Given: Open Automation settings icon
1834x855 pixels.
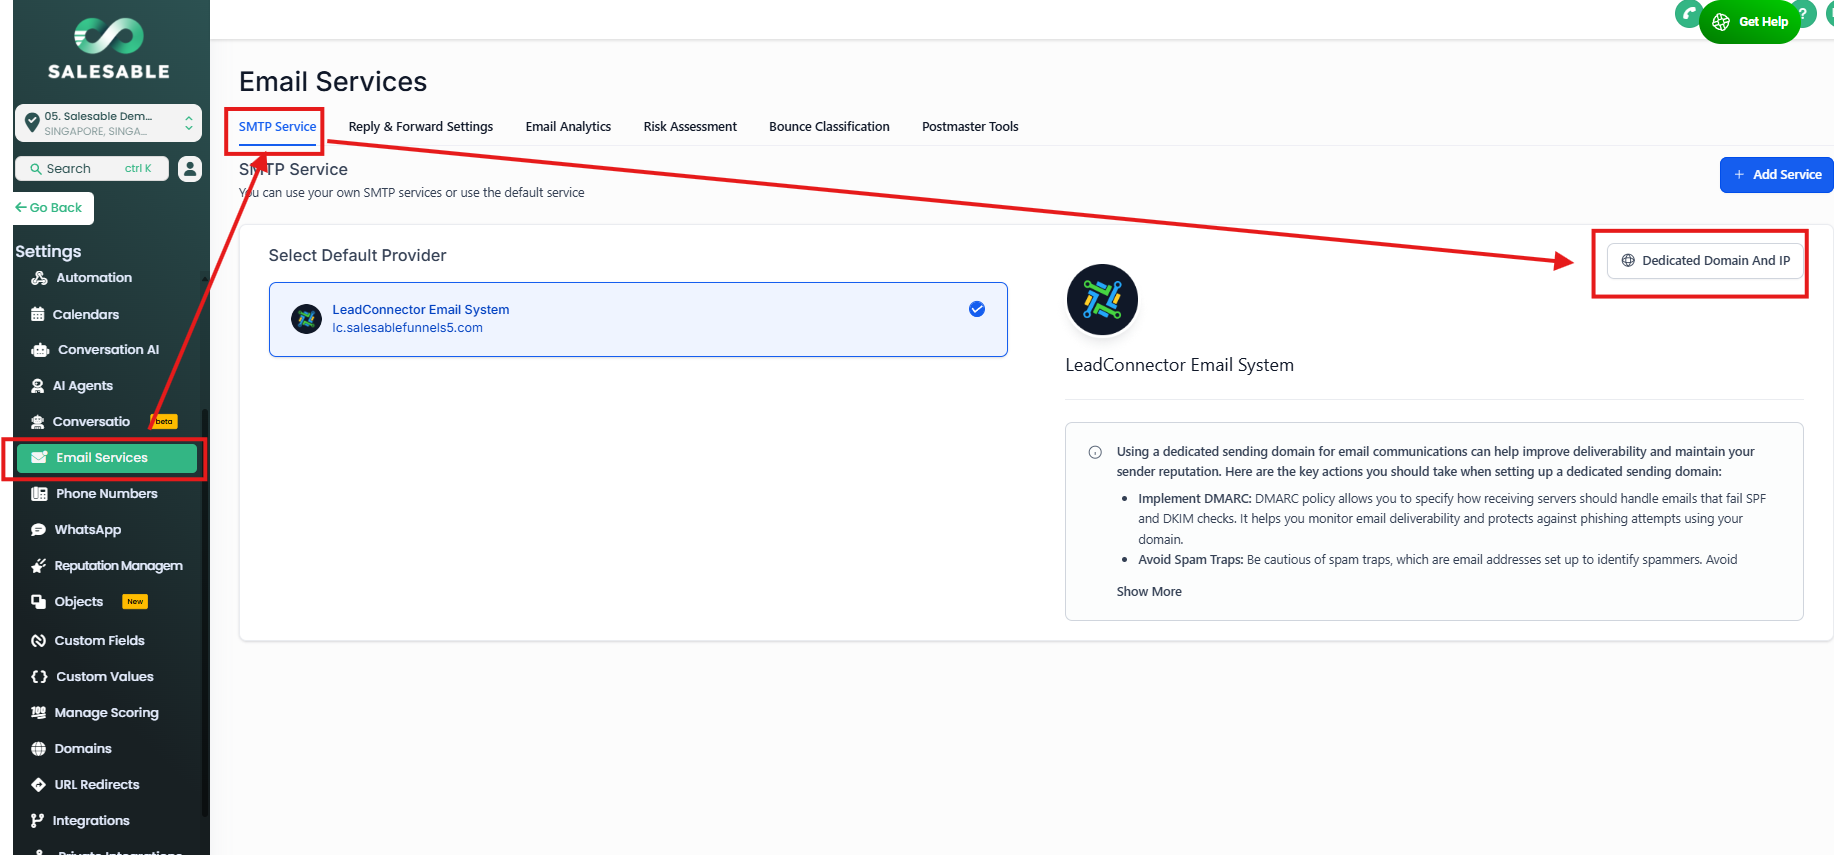Looking at the screenshot, I should [39, 278].
